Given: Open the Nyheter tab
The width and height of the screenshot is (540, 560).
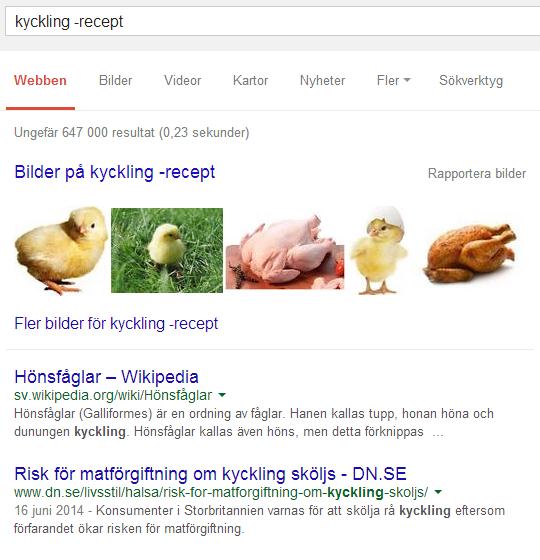Looking at the screenshot, I should pyautogui.click(x=322, y=80).
